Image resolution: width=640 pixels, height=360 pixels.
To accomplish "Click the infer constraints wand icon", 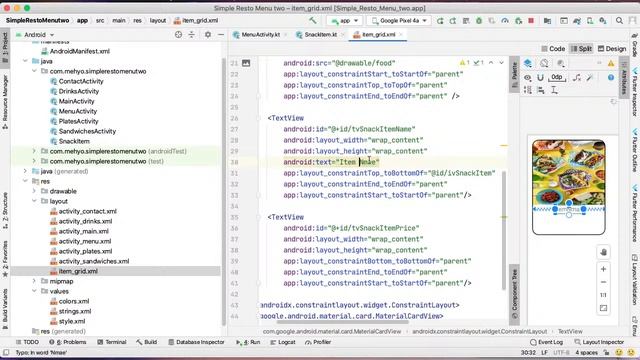I will point(589,78).
